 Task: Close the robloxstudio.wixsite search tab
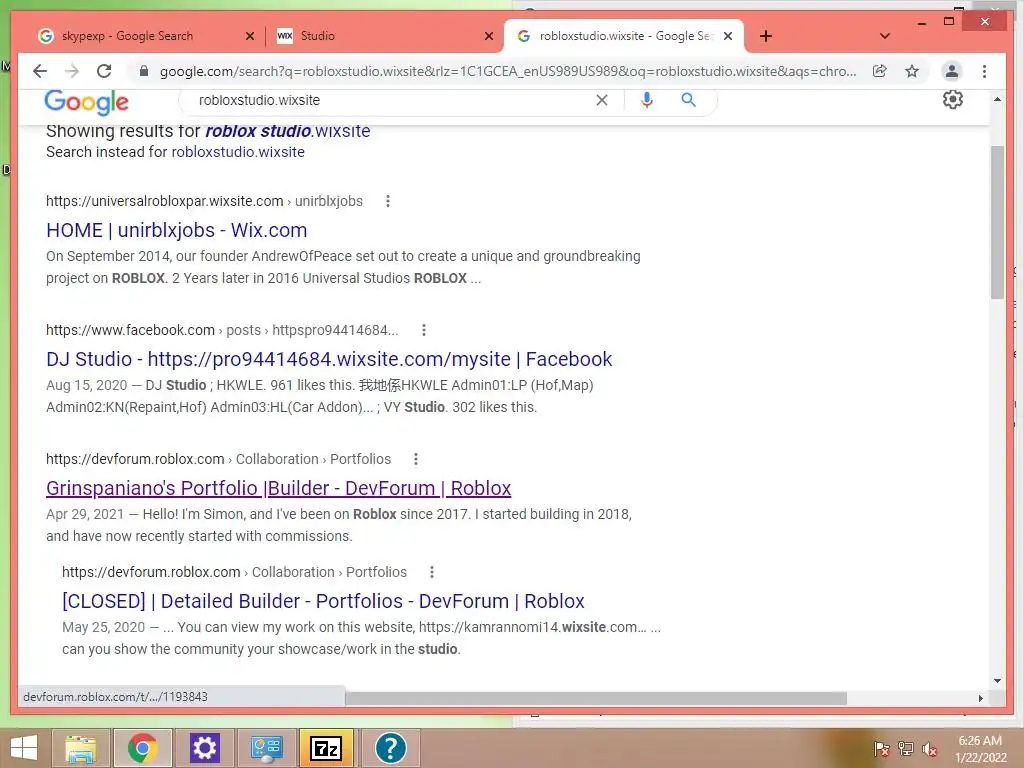(728, 36)
